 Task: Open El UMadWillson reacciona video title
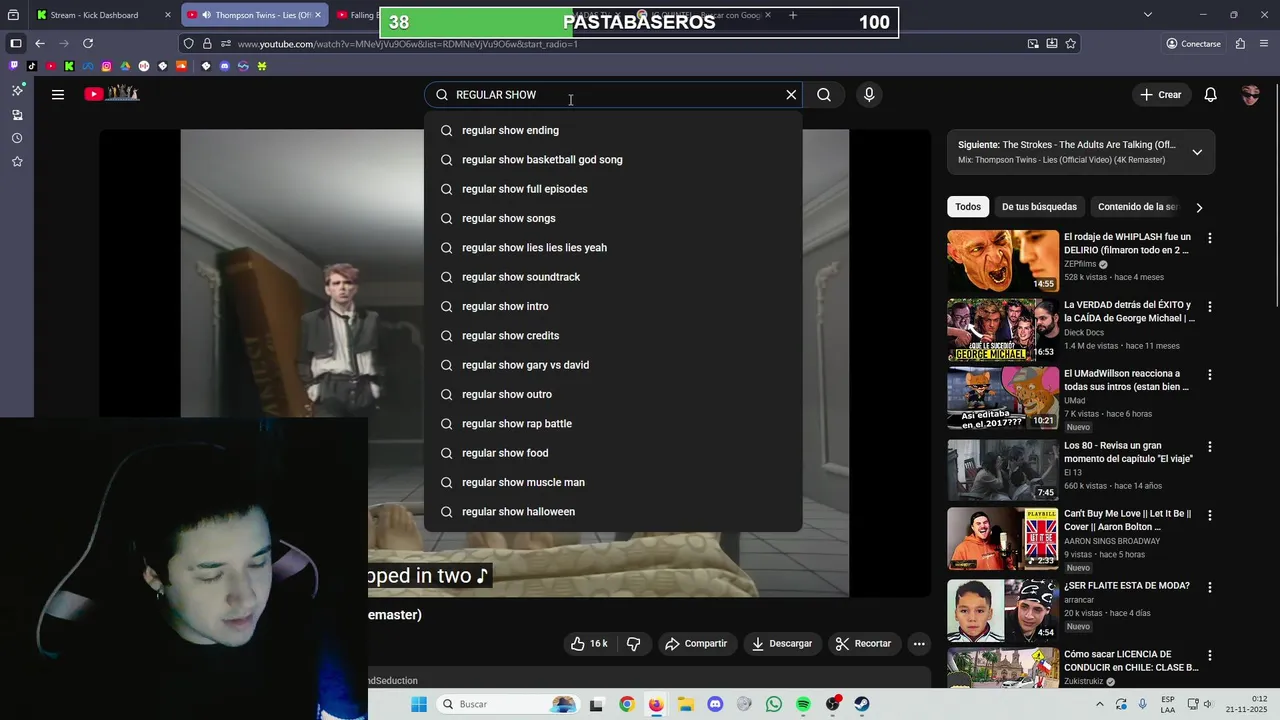(x=1127, y=380)
